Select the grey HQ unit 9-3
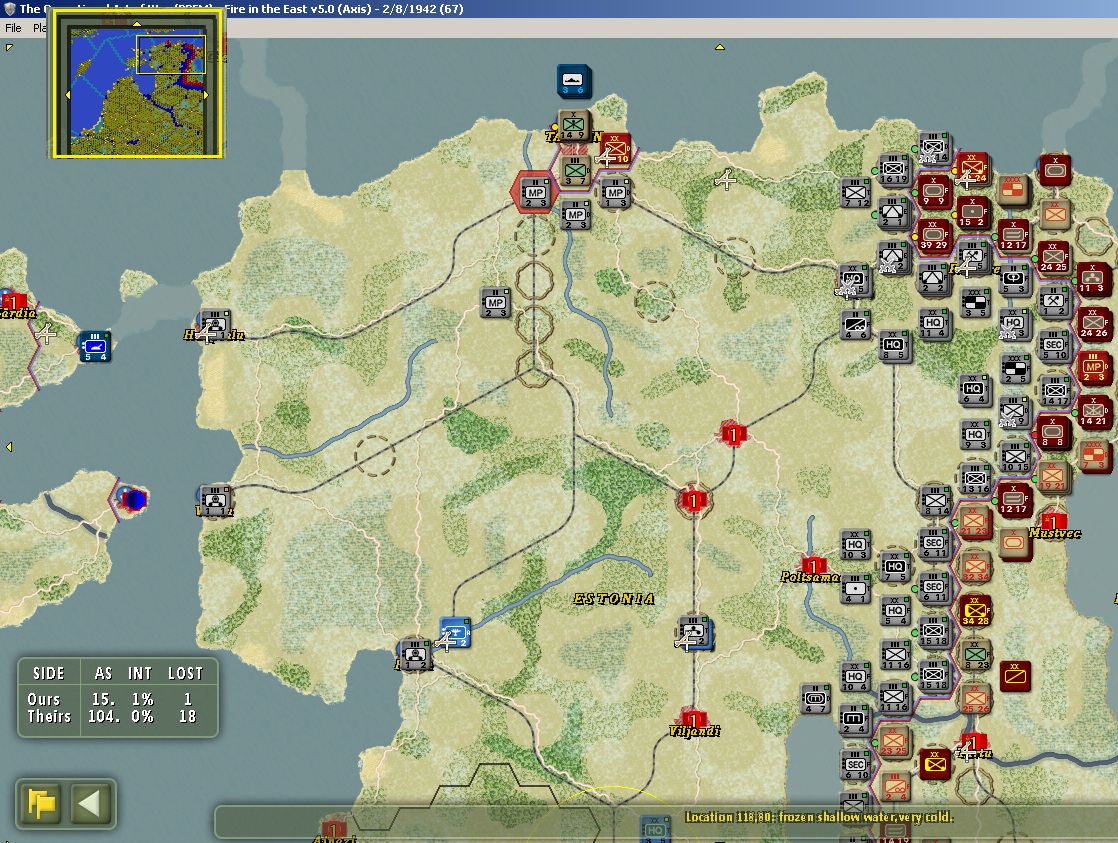Screen dimensions: 1118x843 [975, 436]
